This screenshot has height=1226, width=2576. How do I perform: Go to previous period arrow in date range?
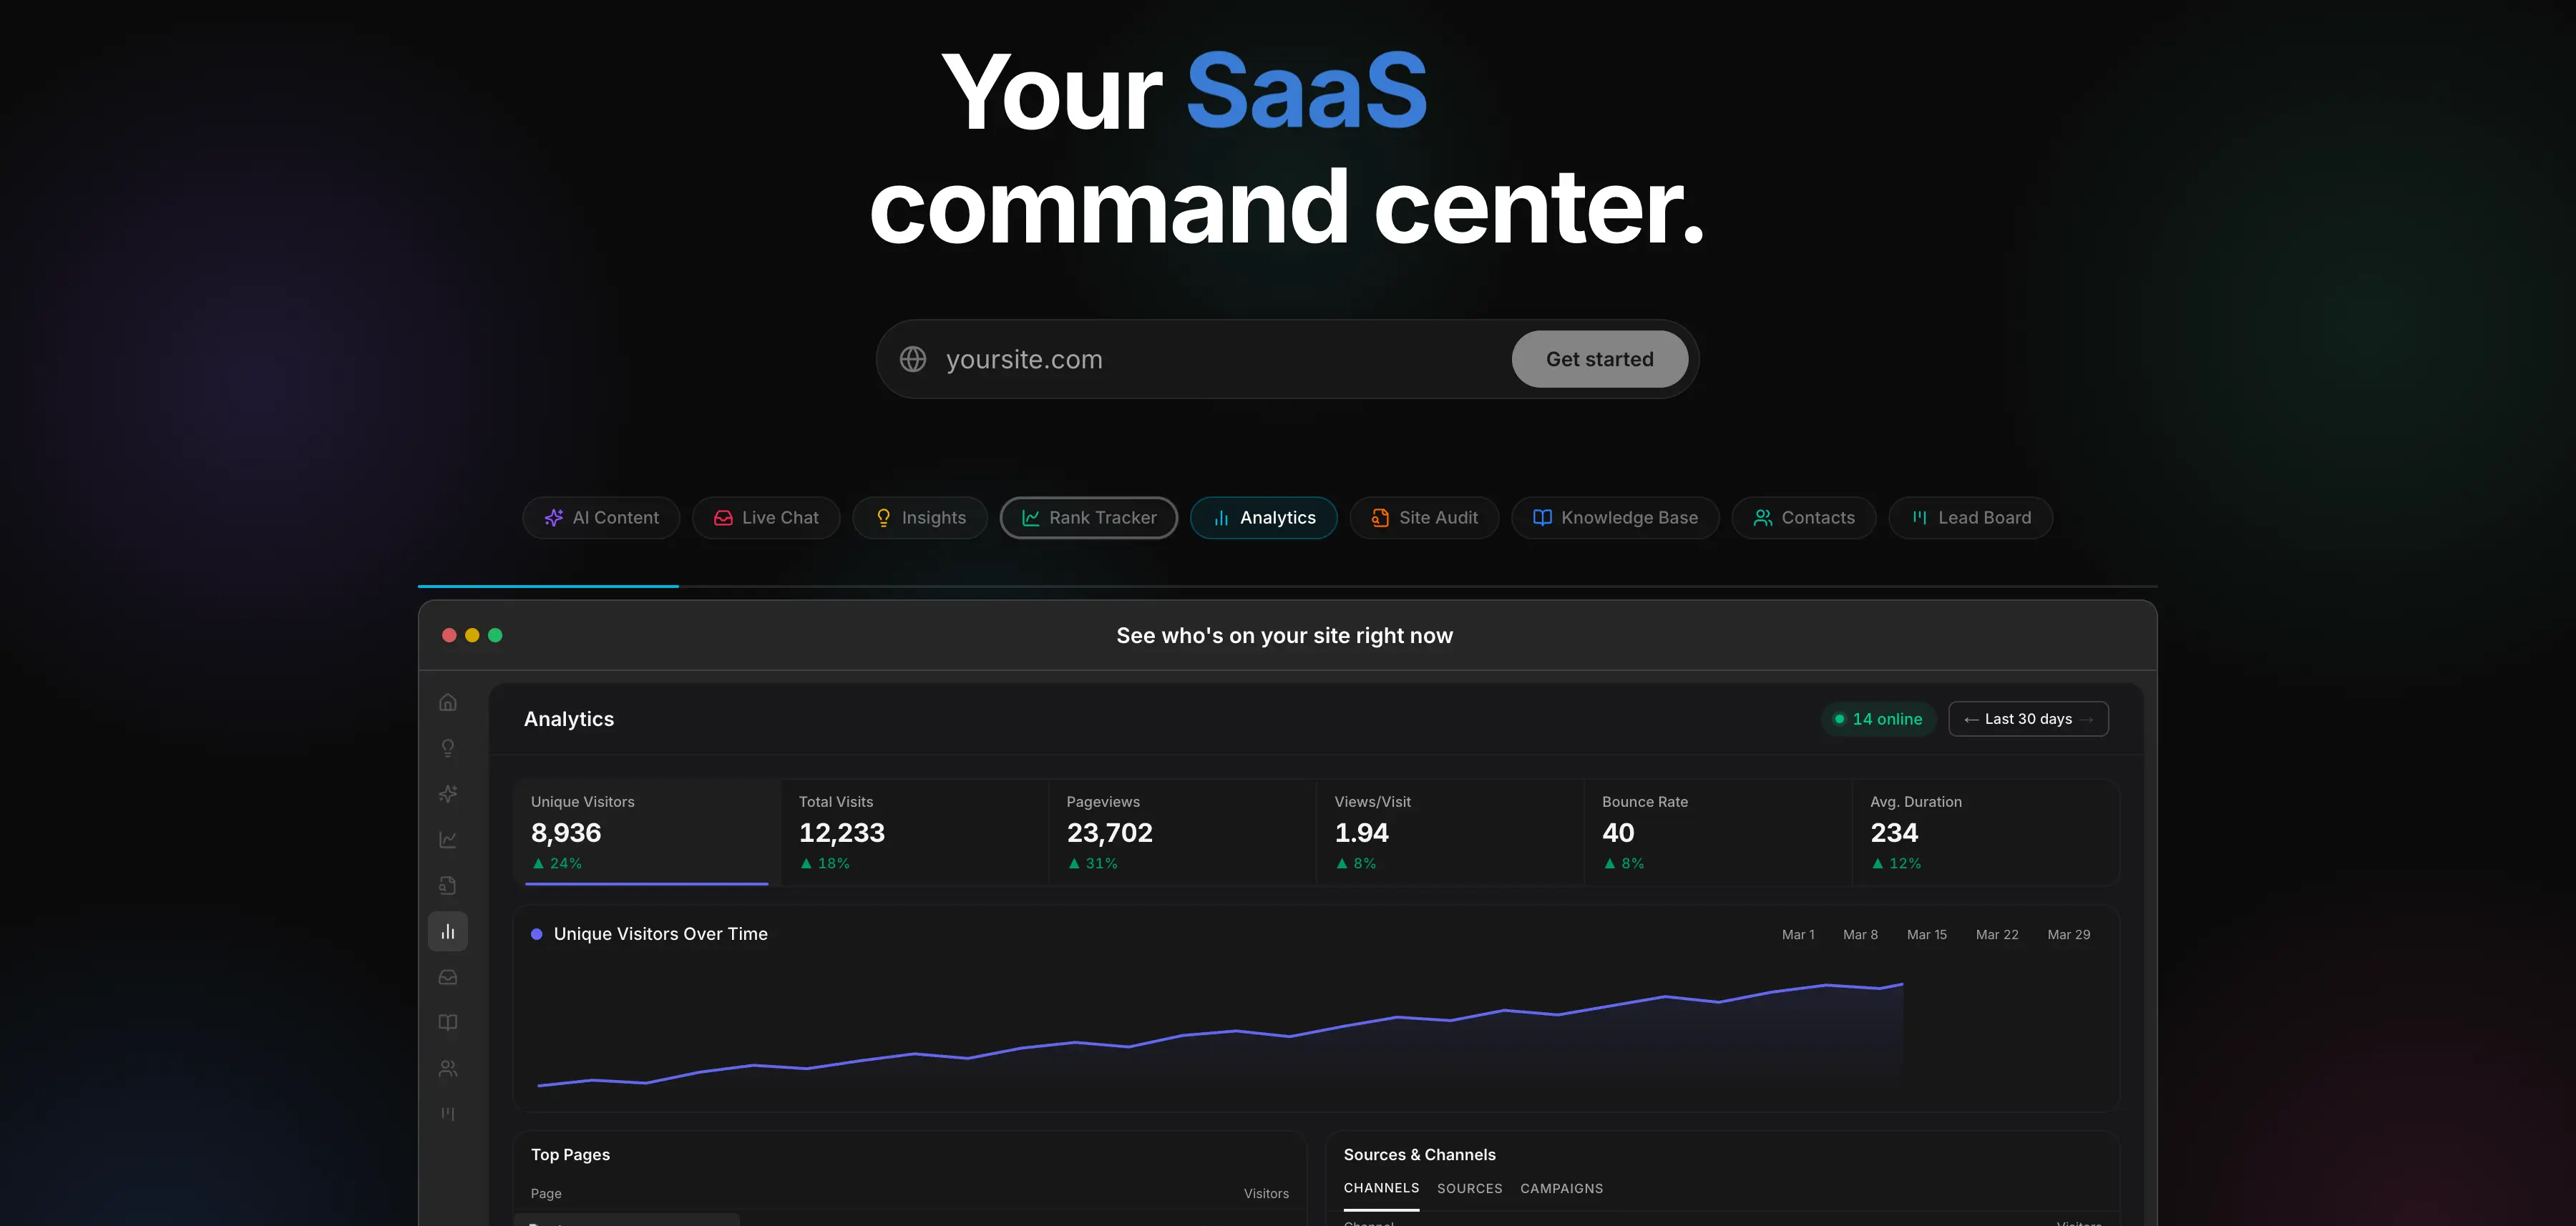1971,719
